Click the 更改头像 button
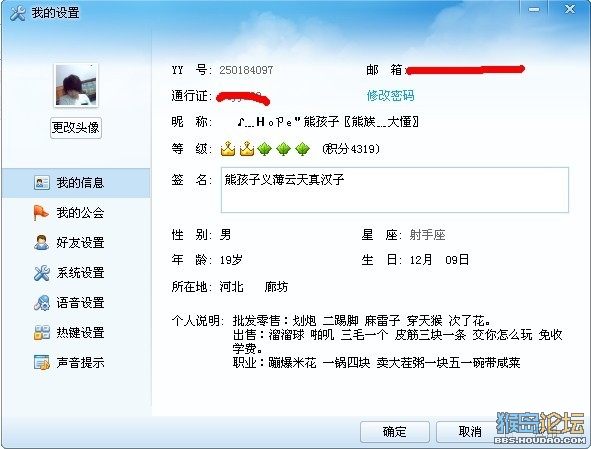Image resolution: width=591 pixels, height=449 pixels. click(x=76, y=128)
